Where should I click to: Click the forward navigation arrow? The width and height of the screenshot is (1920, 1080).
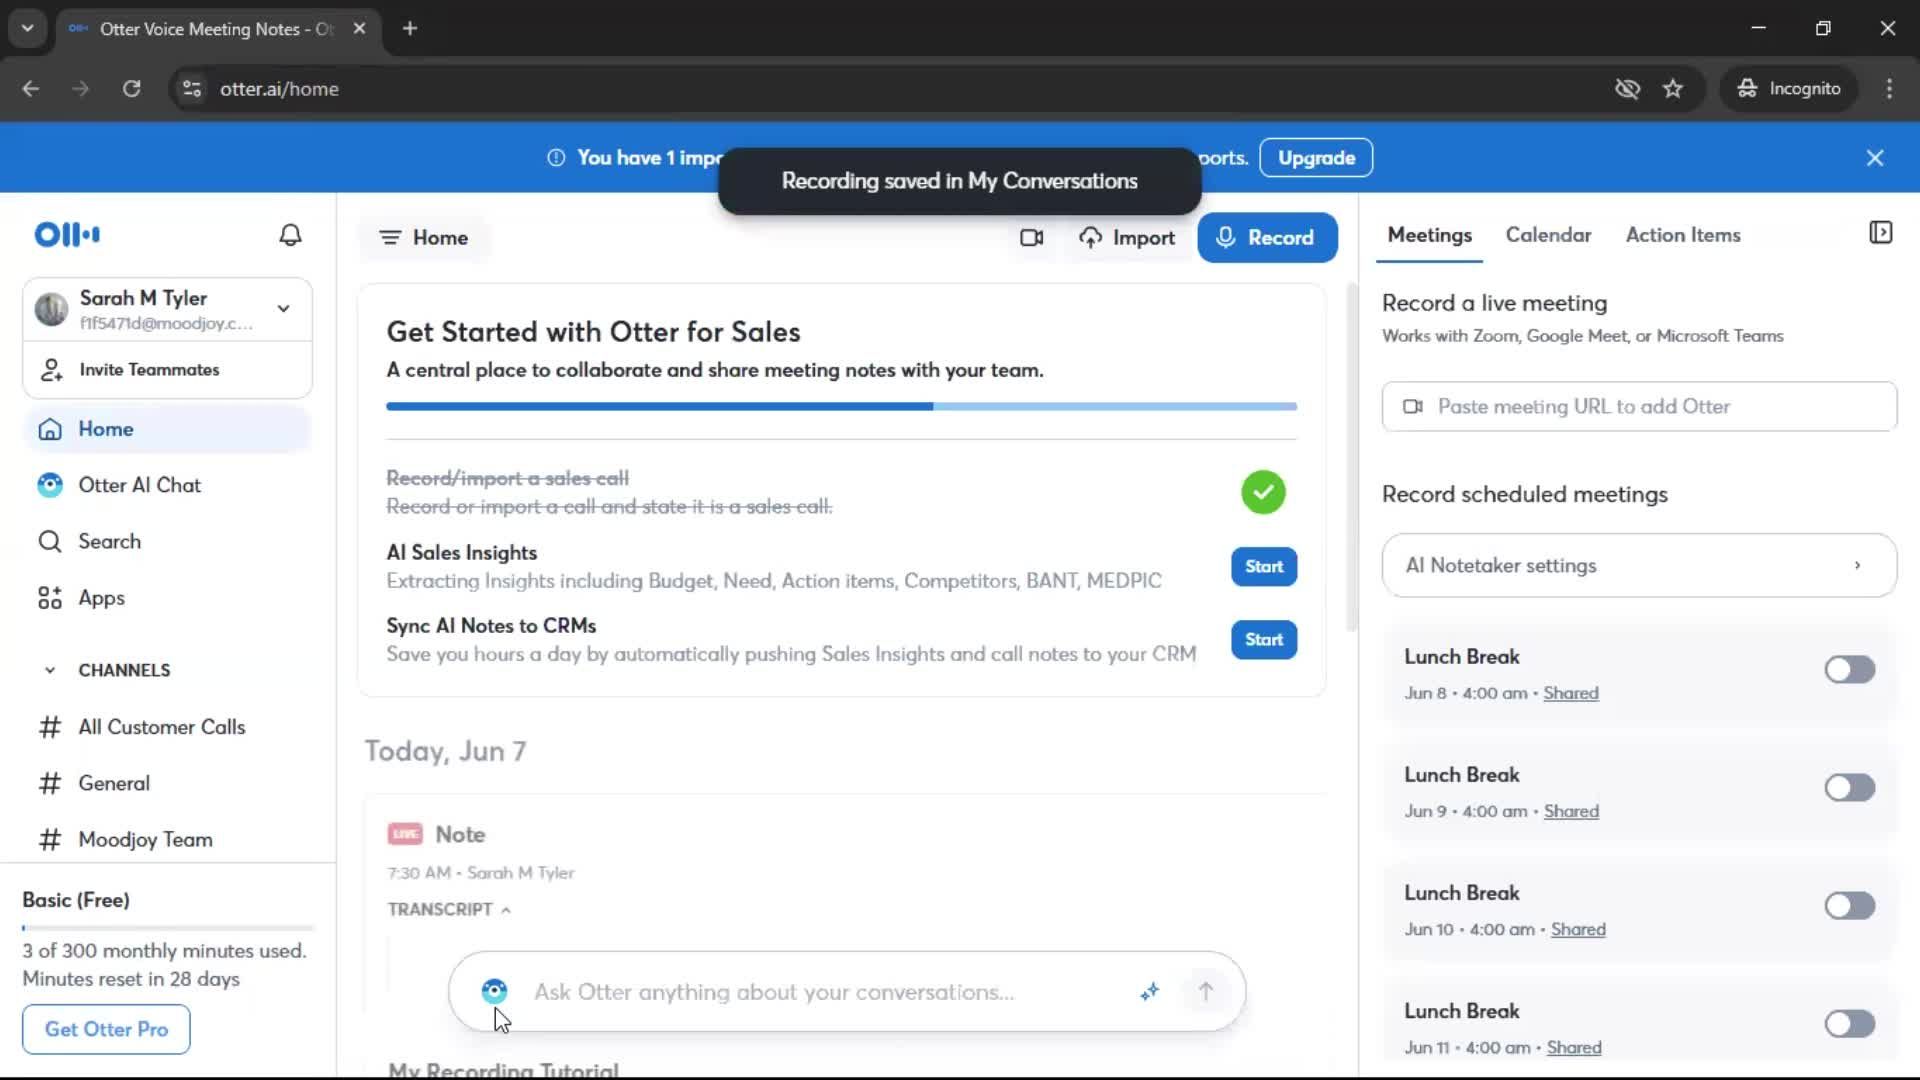[81, 89]
